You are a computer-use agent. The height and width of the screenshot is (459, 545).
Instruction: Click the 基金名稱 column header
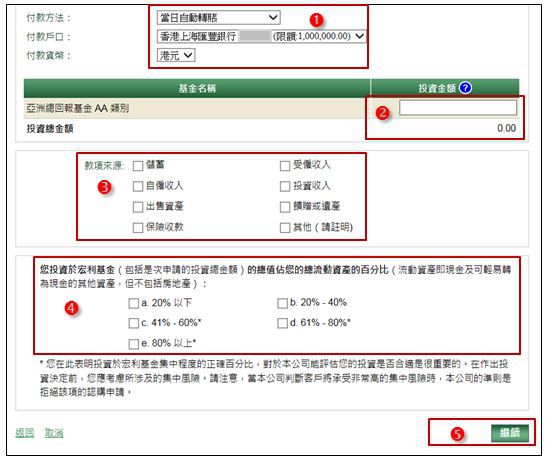[x=197, y=88]
